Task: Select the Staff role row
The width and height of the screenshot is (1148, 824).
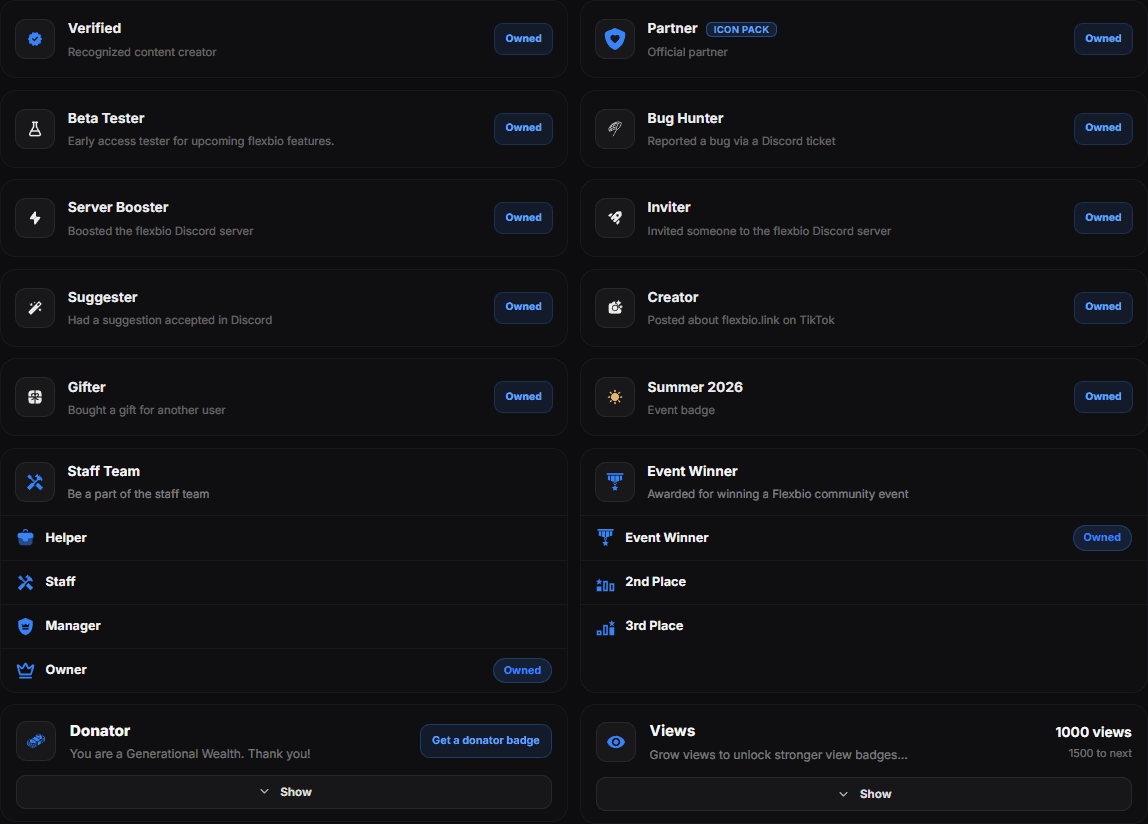Action: point(284,582)
